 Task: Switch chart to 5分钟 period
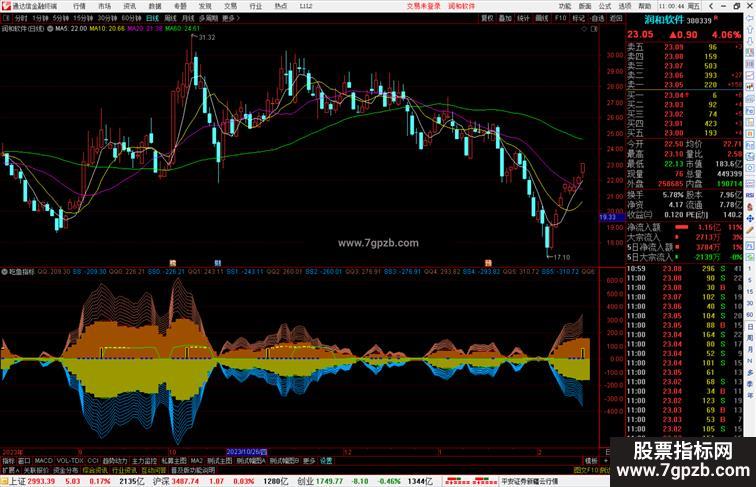(61, 18)
